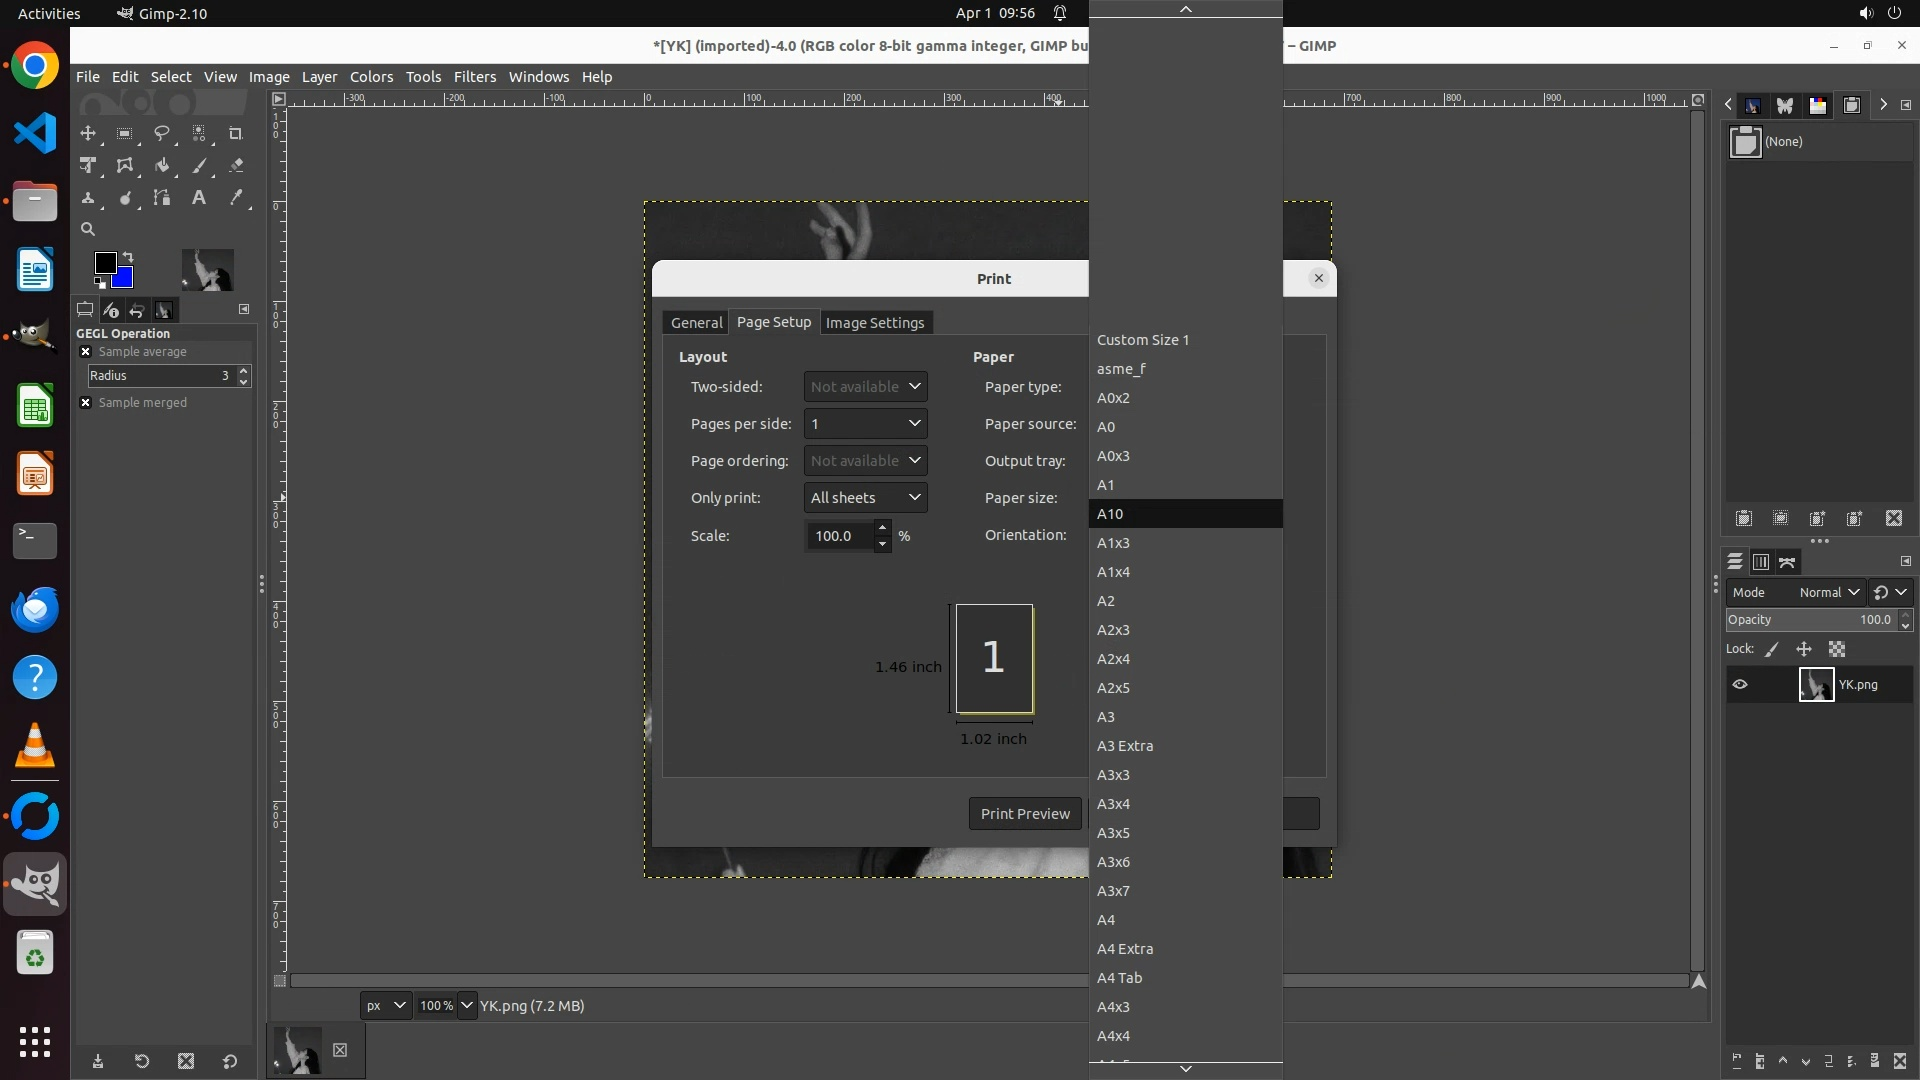
Task: Open the Filters menu
Action: click(474, 77)
